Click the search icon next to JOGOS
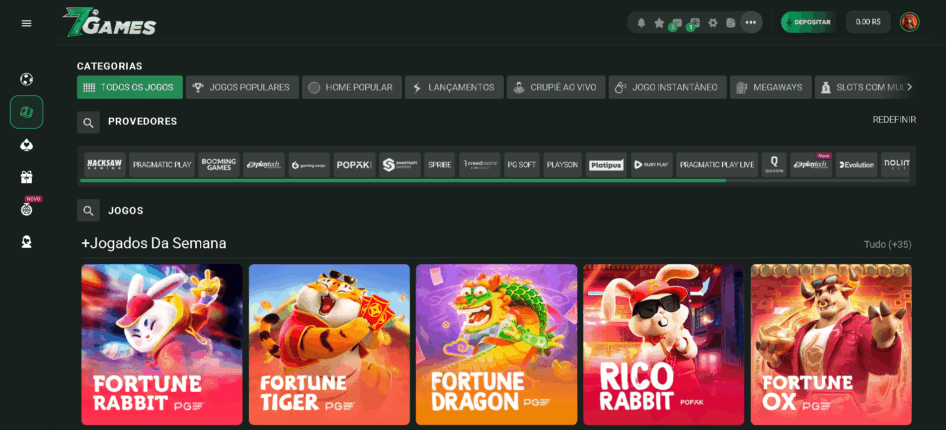The width and height of the screenshot is (946, 430). pyautogui.click(x=88, y=211)
